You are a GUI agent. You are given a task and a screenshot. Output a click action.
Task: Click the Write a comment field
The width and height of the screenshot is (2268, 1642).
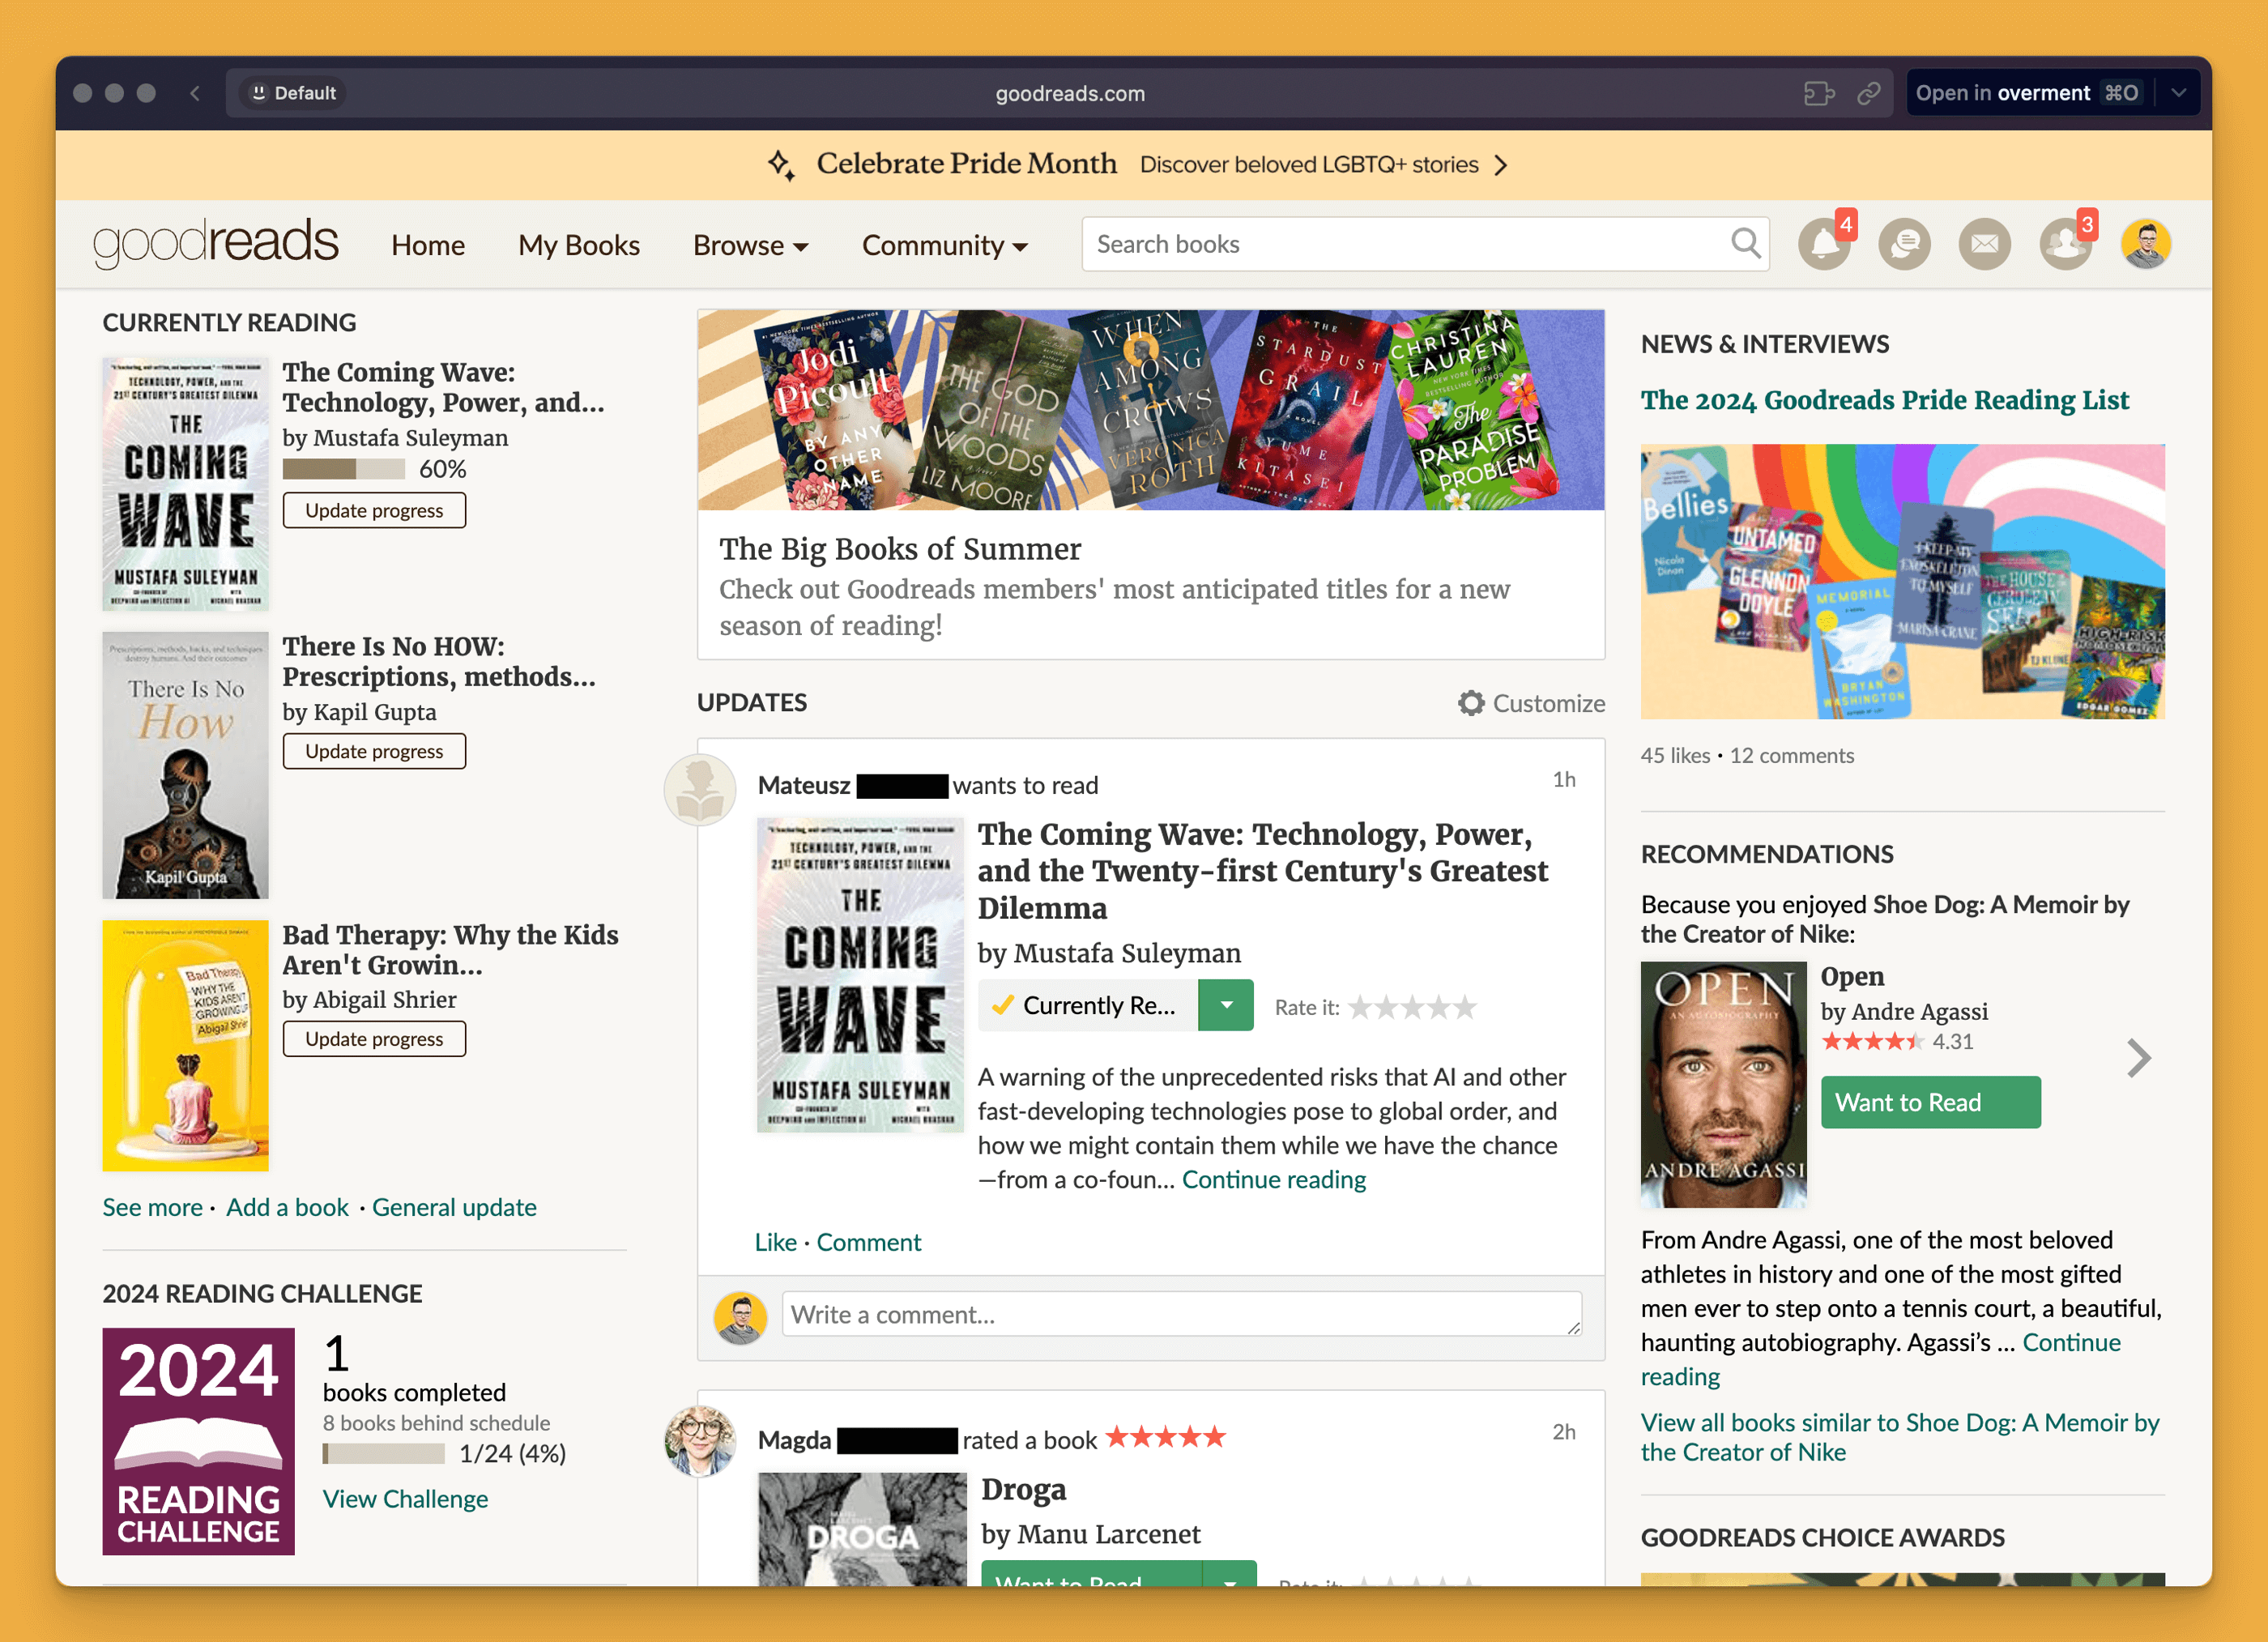[x=1180, y=1314]
